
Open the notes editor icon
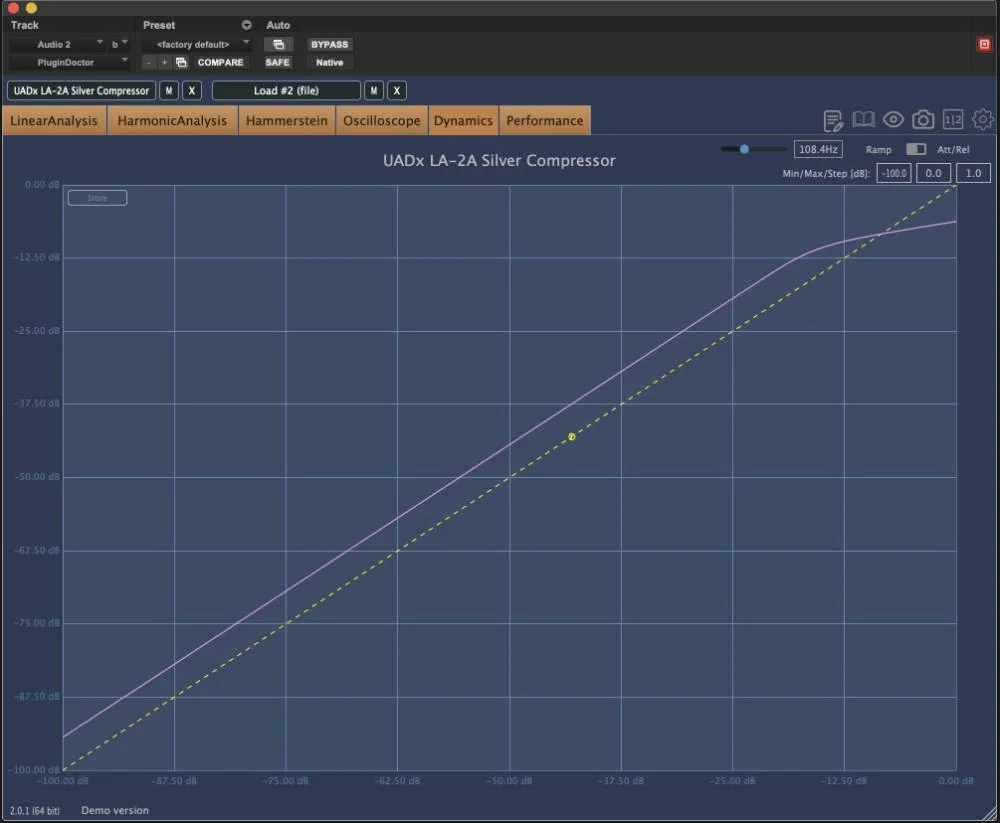pos(833,119)
